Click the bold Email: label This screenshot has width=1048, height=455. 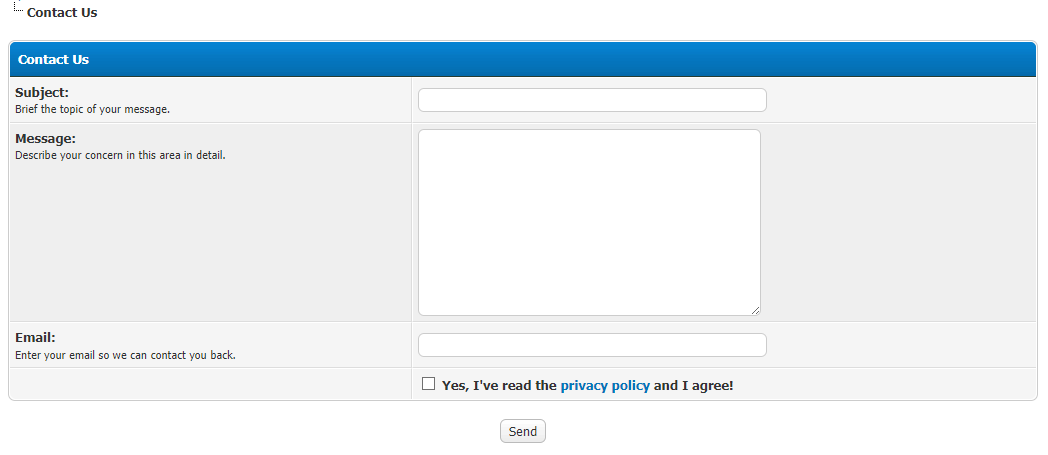coord(35,338)
